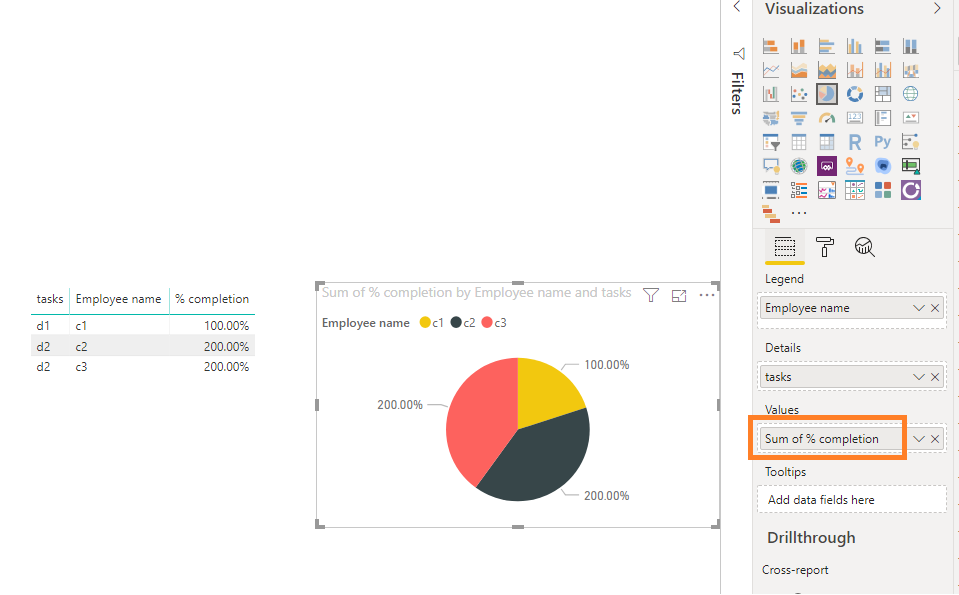
Task: Select the Clustered bar chart visual
Action: click(826, 46)
